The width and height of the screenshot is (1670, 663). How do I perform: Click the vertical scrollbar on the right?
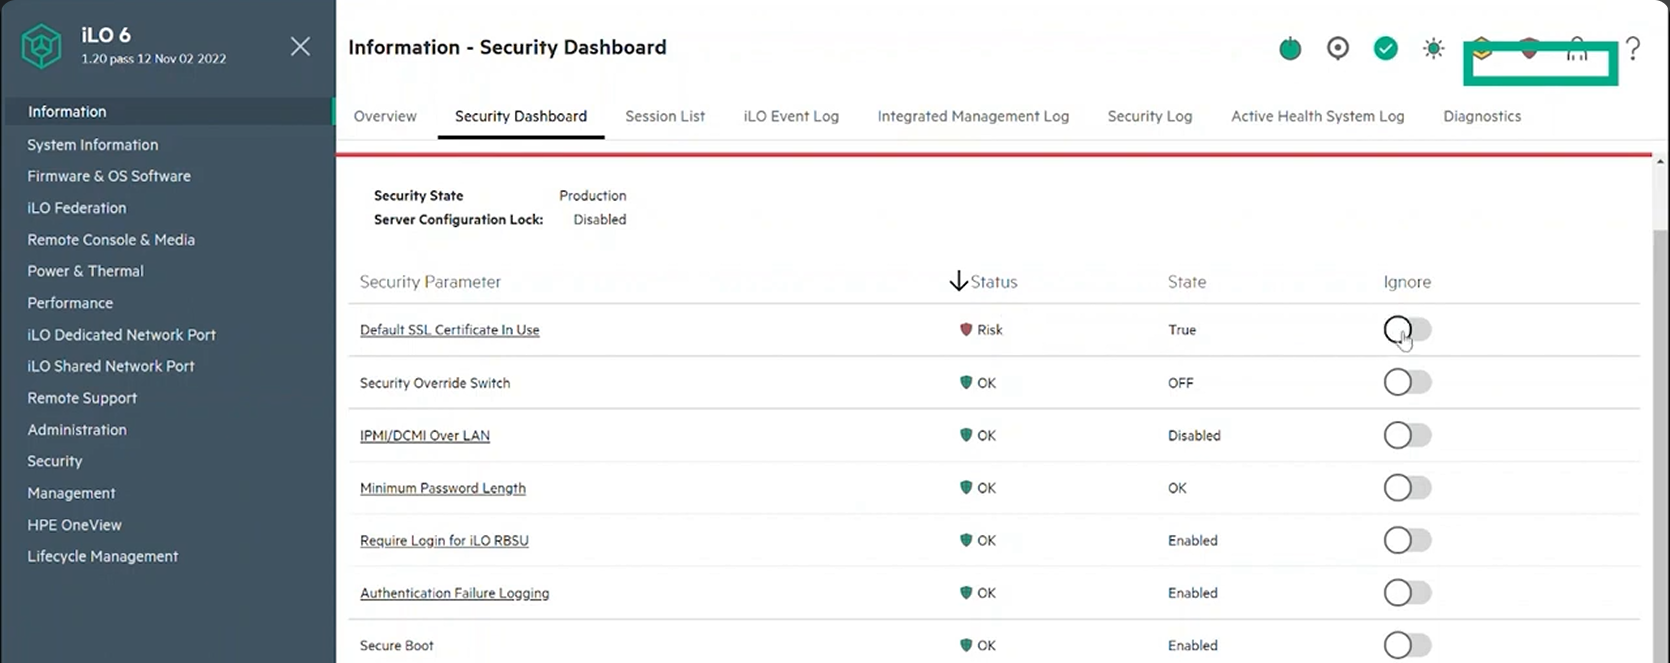pos(1660,400)
